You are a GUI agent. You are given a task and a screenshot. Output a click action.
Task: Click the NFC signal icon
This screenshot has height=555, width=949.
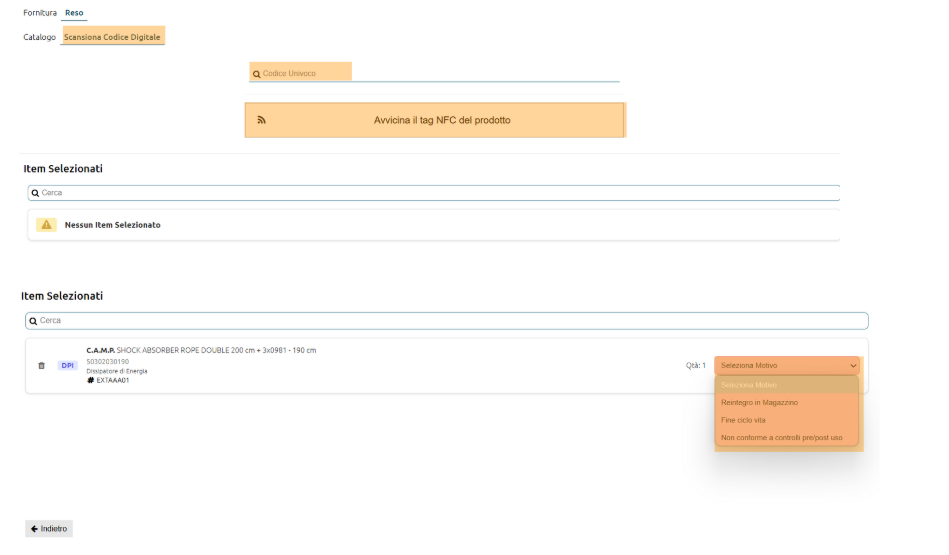coord(261,120)
